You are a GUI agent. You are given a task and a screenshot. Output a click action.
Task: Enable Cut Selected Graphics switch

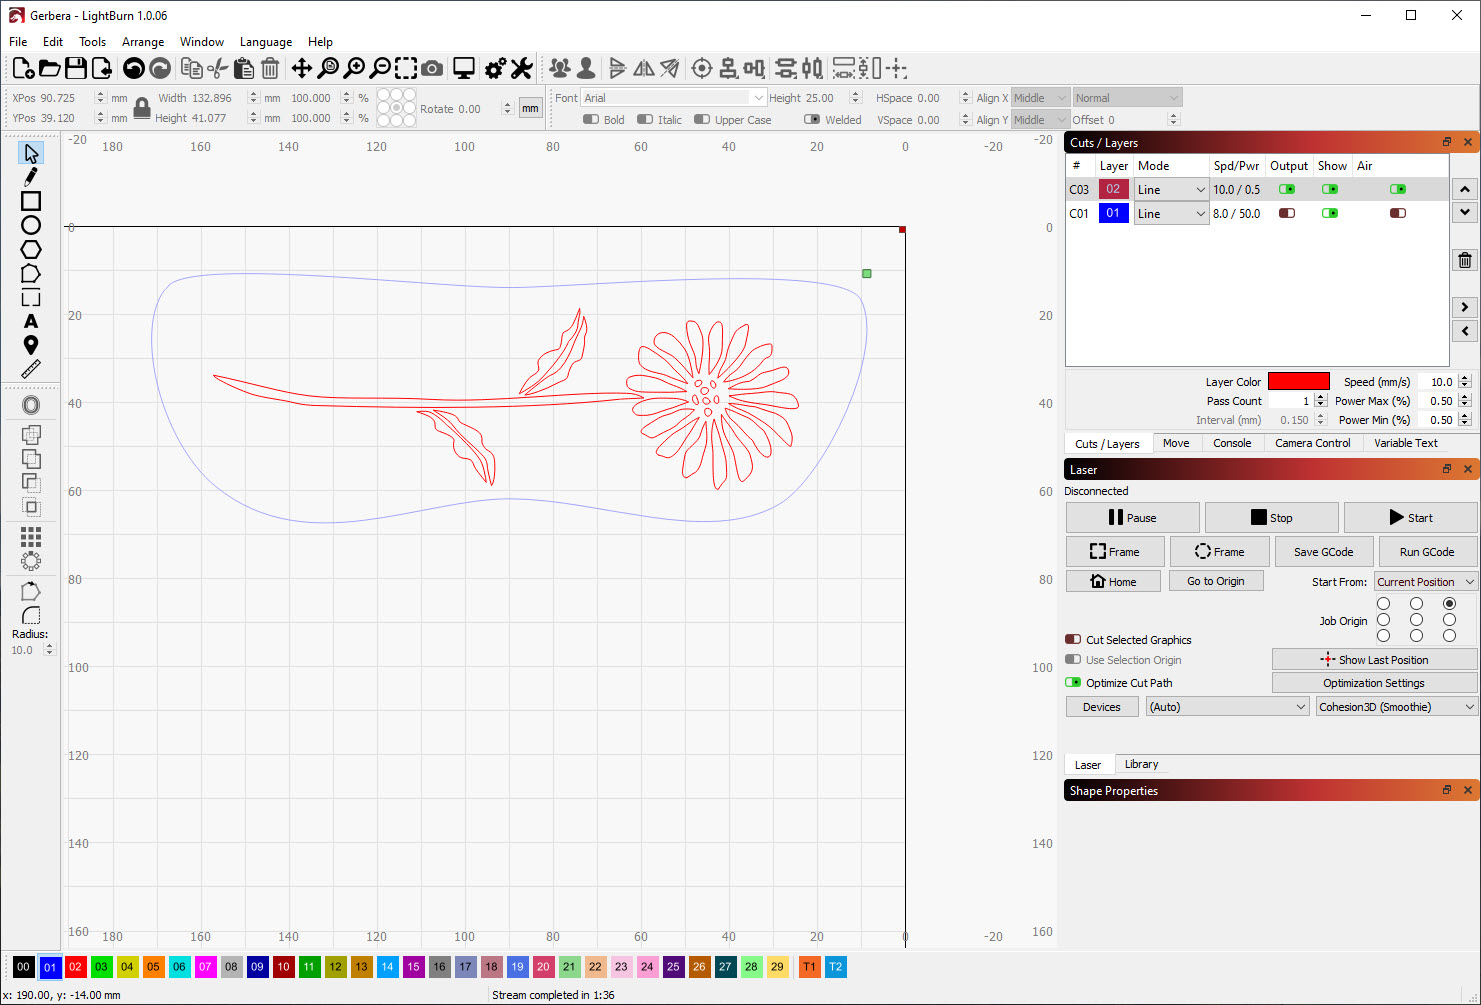1073,640
